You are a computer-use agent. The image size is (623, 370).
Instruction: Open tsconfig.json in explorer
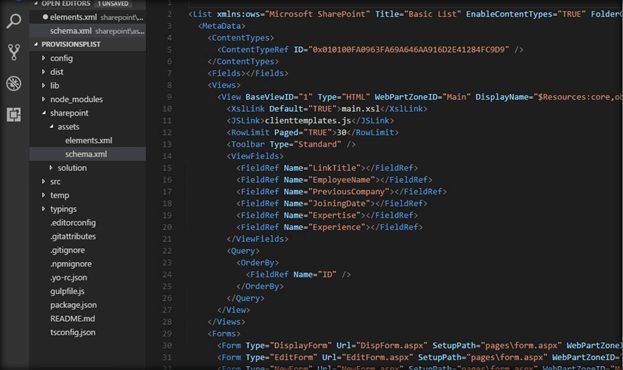(x=73, y=332)
